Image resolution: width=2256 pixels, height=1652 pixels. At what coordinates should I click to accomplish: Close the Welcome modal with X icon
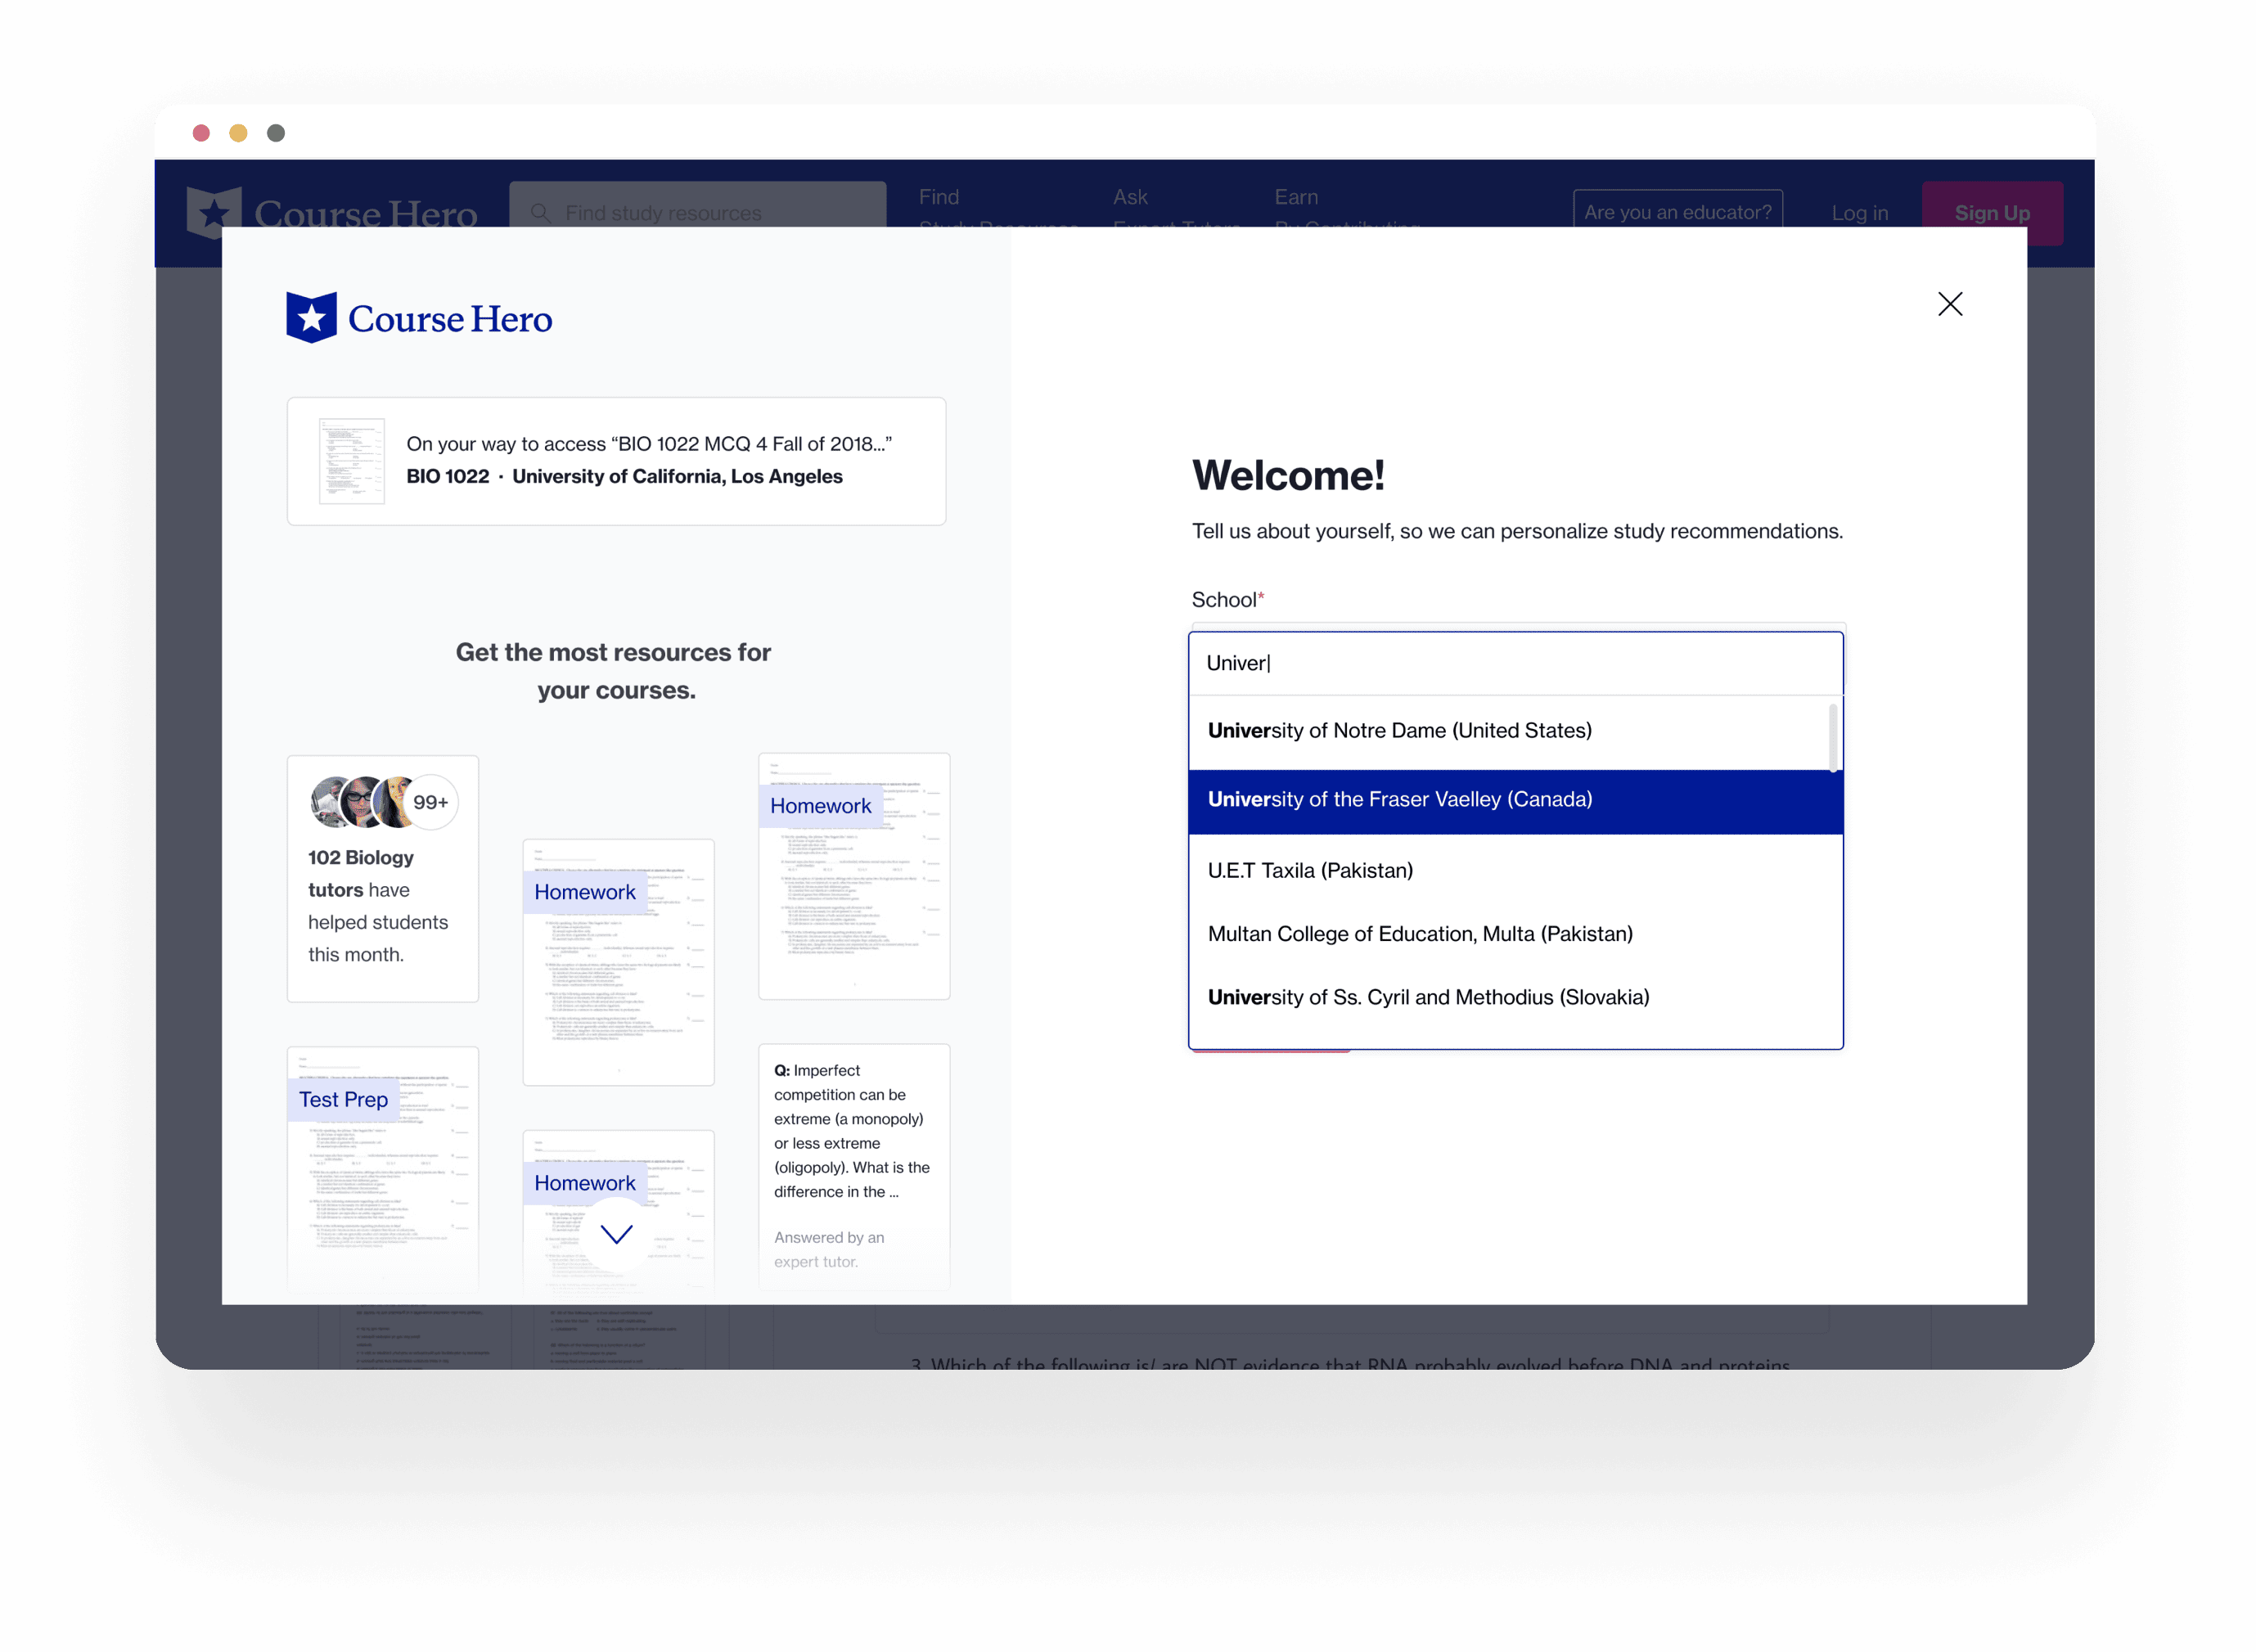[1949, 304]
